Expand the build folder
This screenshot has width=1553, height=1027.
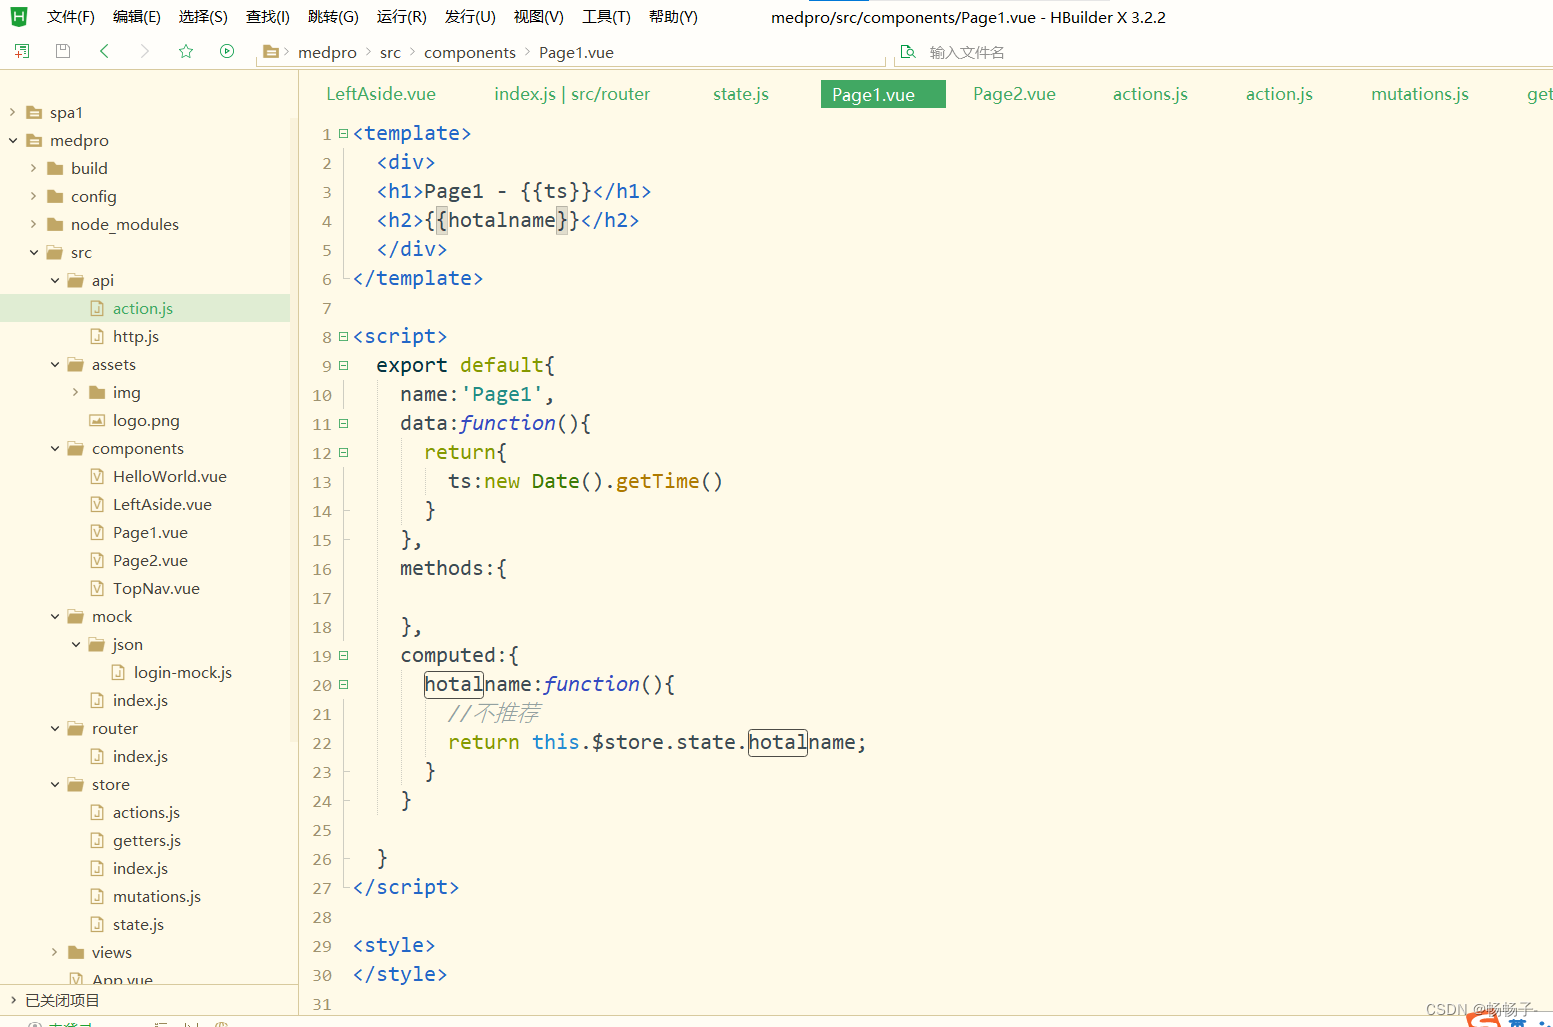tap(34, 168)
